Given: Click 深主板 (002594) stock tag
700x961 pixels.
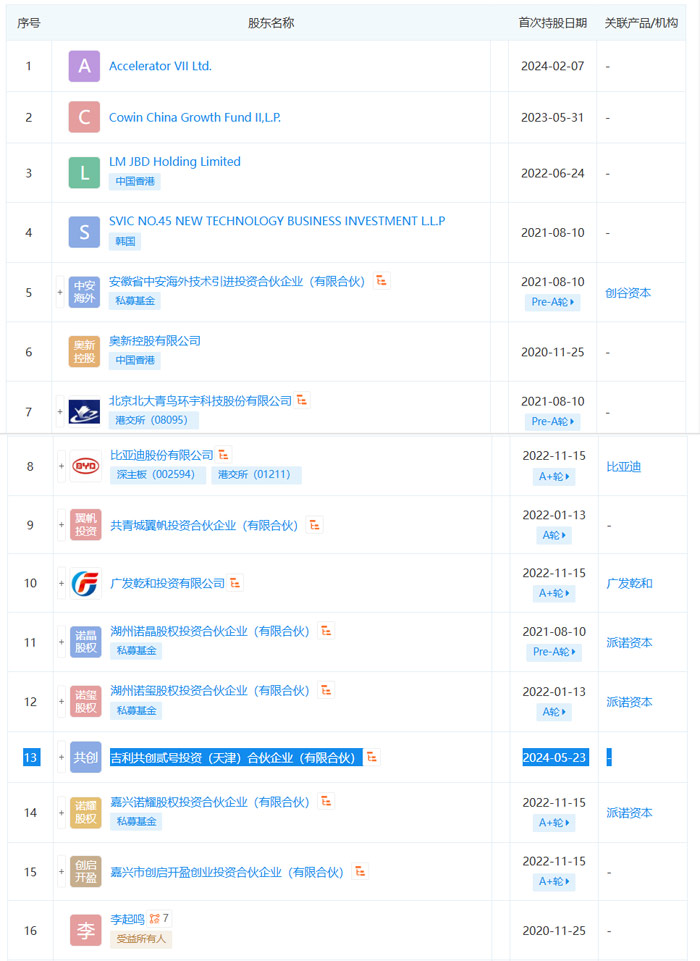Looking at the screenshot, I should [x=158, y=474].
